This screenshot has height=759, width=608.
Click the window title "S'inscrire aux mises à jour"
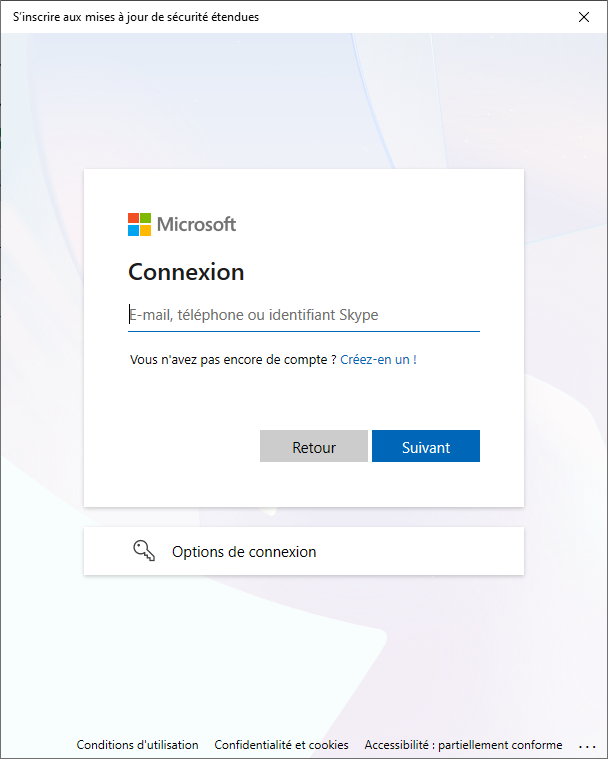tap(136, 16)
